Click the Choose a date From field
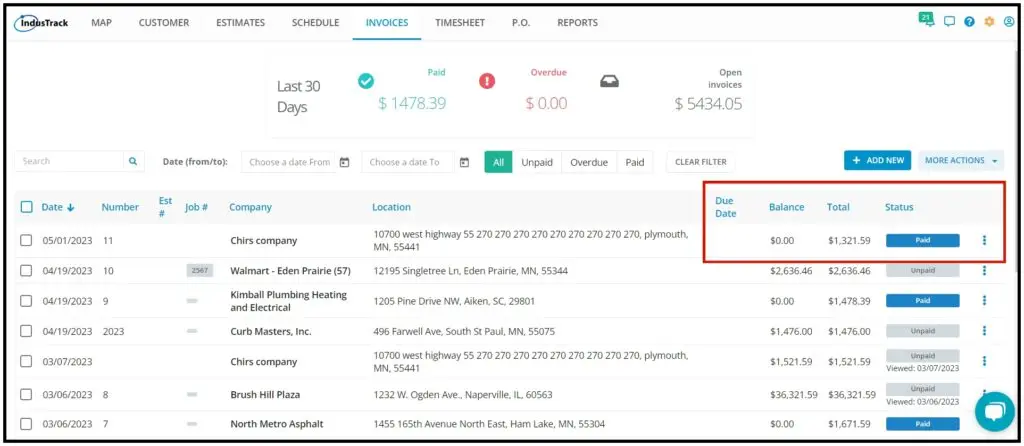 [288, 162]
